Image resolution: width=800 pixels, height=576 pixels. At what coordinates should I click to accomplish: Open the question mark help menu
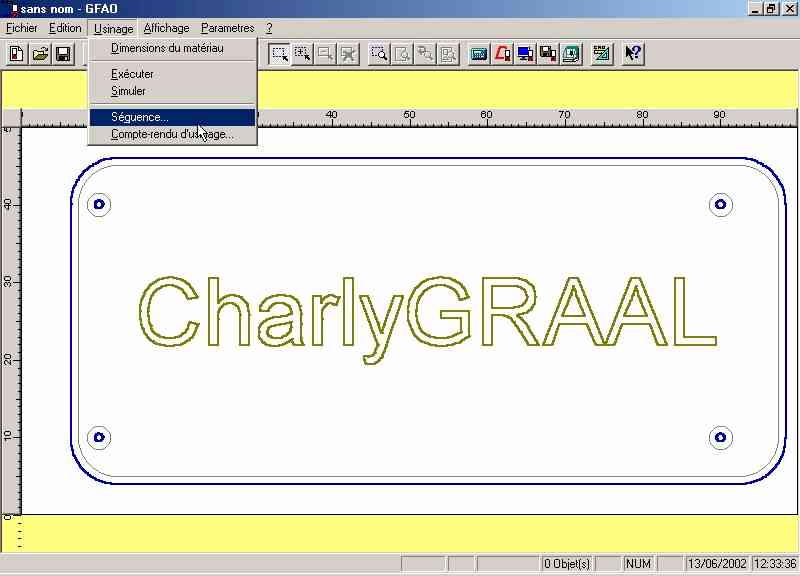(269, 28)
